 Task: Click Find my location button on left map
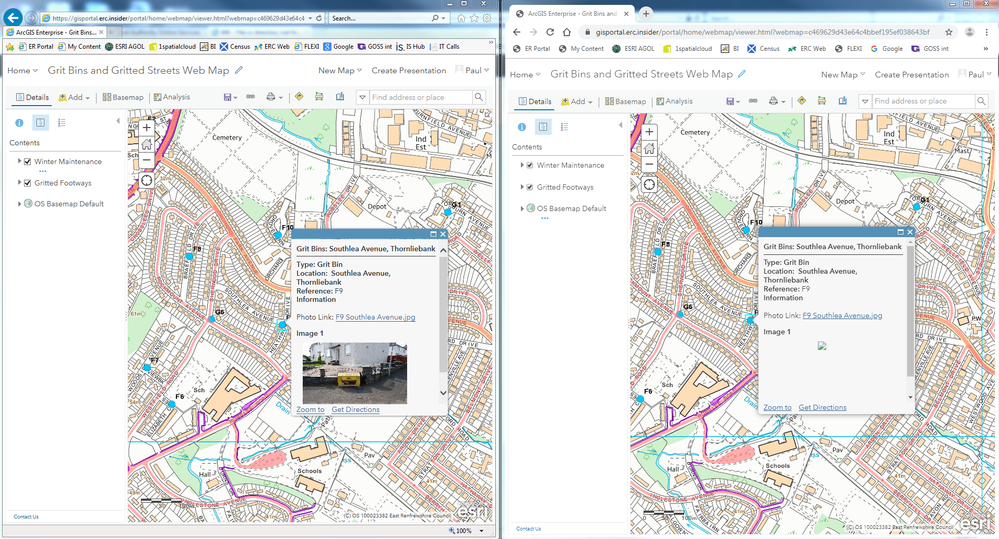point(147,180)
